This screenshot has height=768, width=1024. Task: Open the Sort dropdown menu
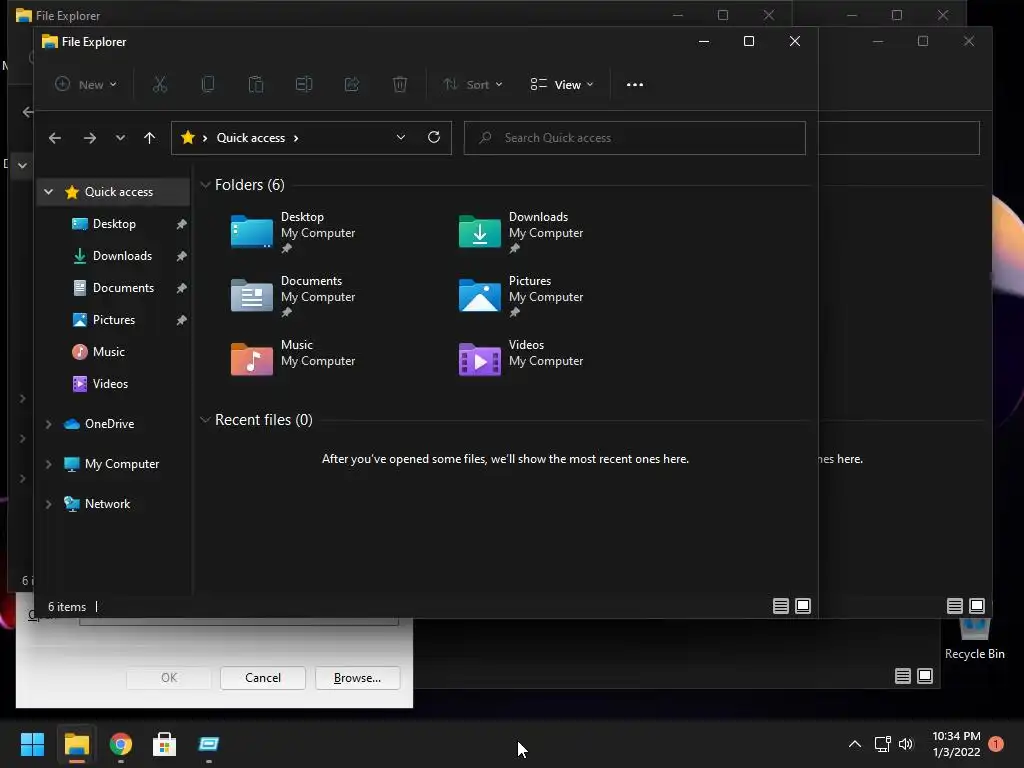[473, 84]
